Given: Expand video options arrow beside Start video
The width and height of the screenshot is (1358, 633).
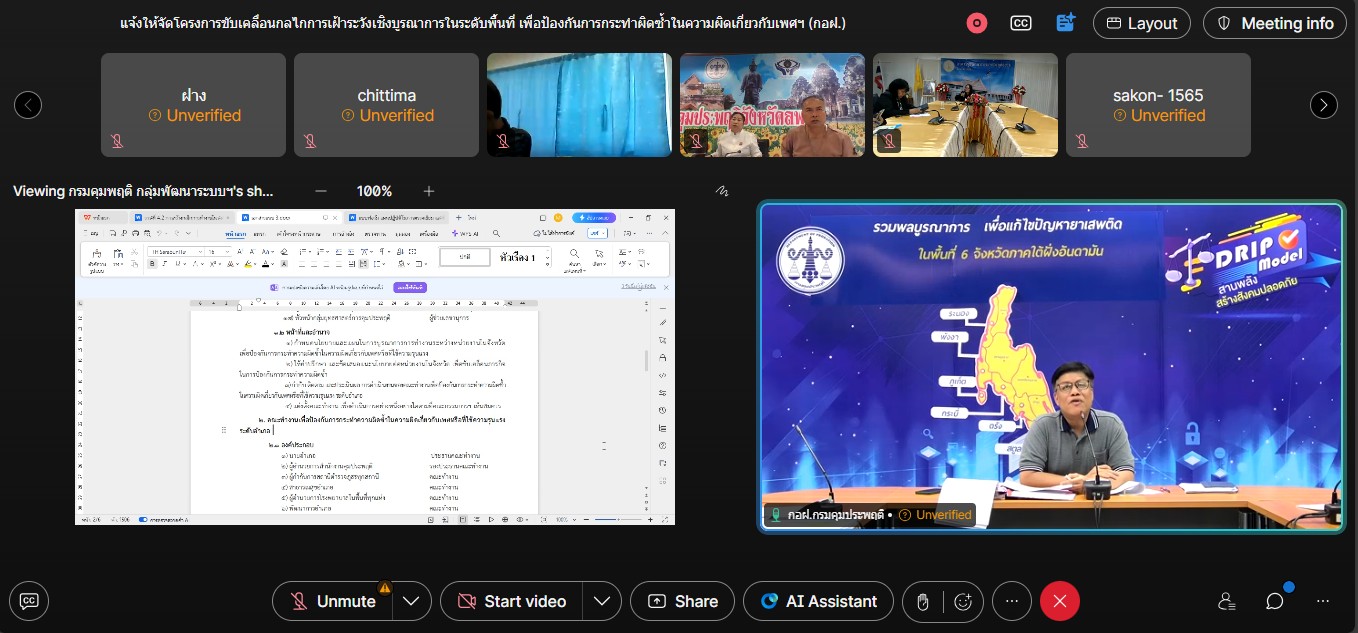Looking at the screenshot, I should point(601,601).
